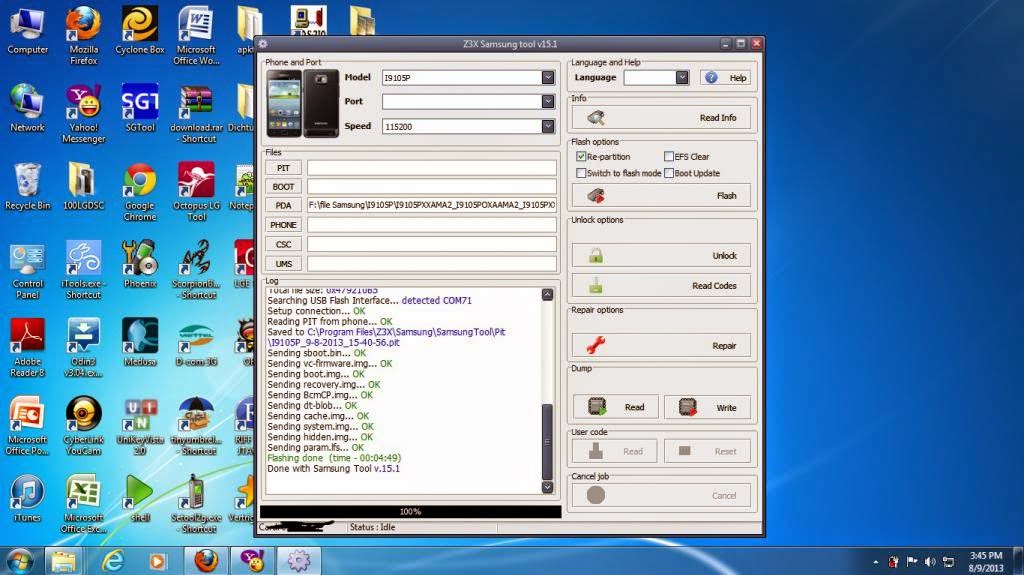Switch to Z3X gear icon in taskbar
The width and height of the screenshot is (1024, 575).
point(298,561)
